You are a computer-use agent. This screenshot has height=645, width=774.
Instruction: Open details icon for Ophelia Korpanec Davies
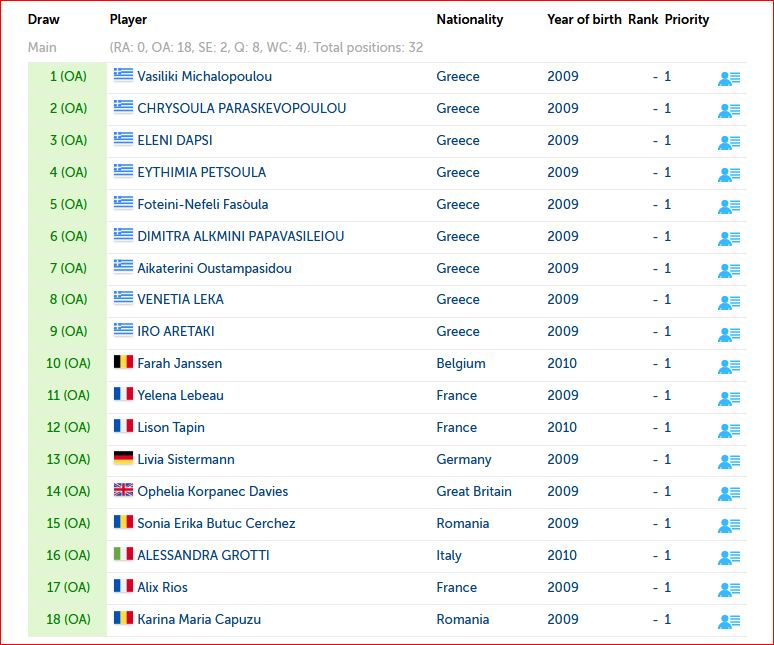[728, 493]
